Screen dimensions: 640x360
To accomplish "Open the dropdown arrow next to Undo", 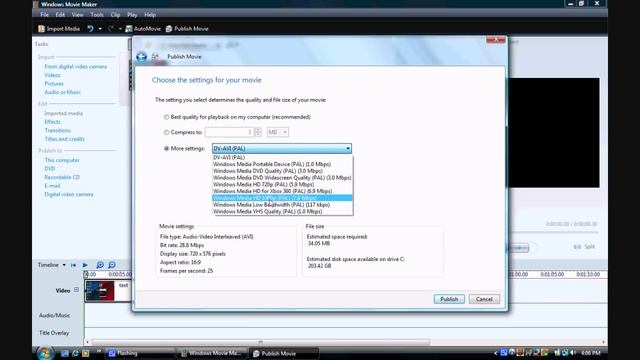I will point(100,29).
